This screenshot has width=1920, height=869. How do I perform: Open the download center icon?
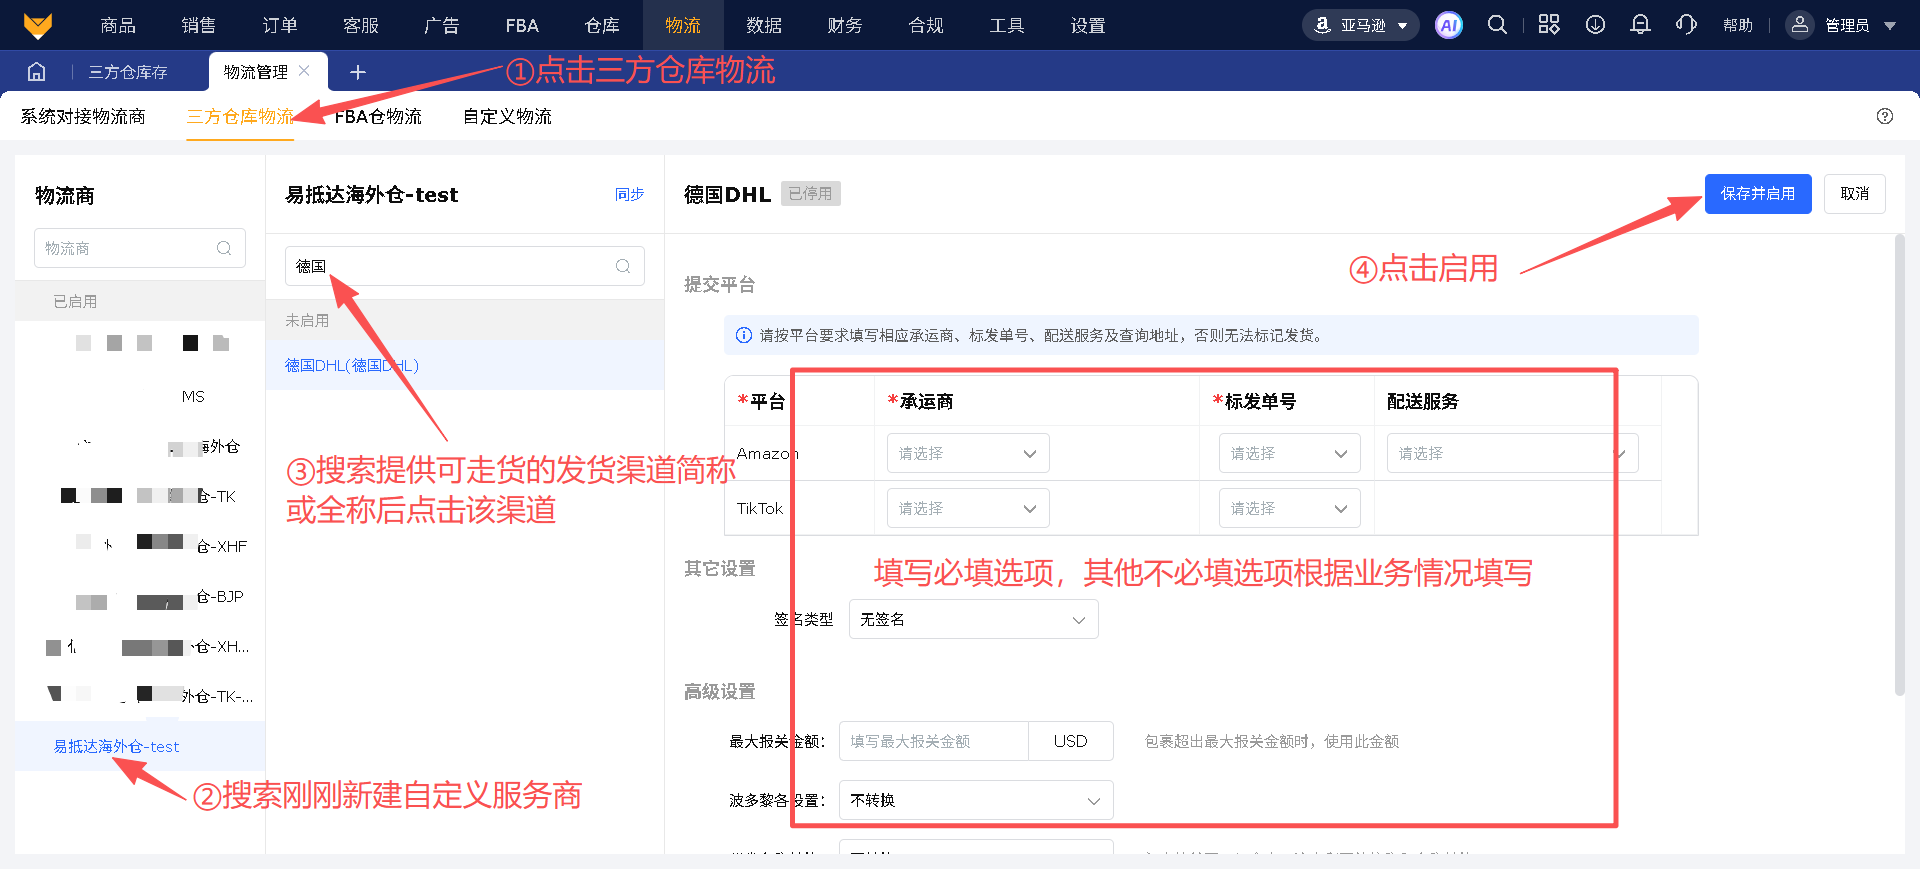click(1595, 25)
